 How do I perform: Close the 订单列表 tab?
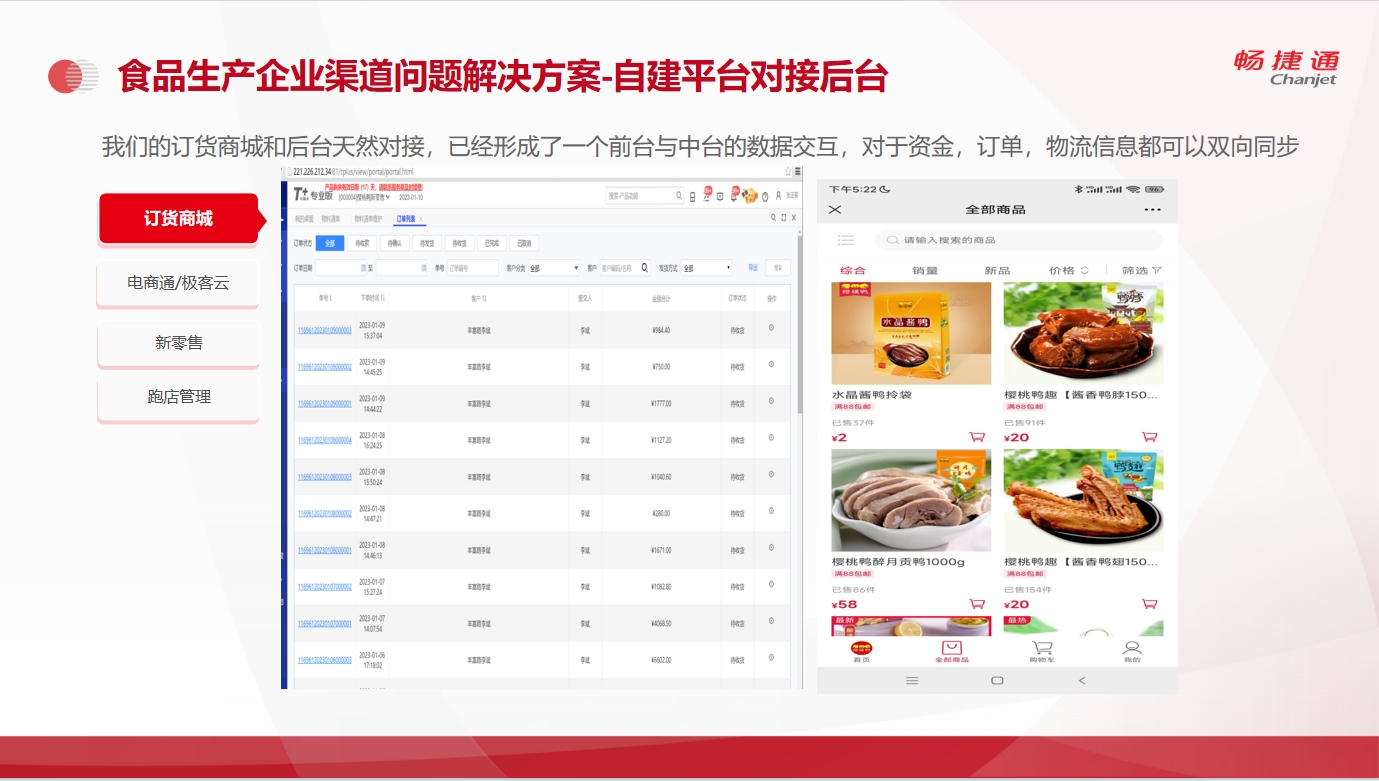pyautogui.click(x=421, y=218)
